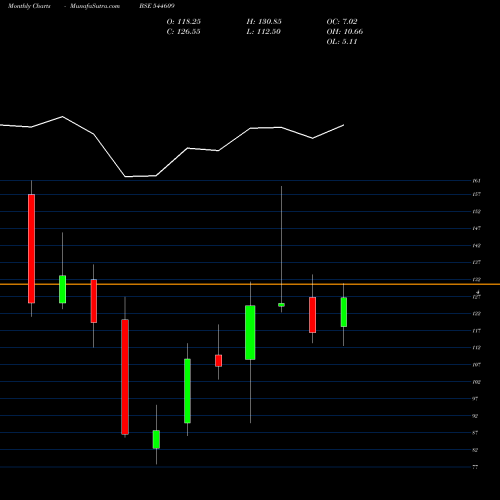Click the last green candle on the right

tap(344, 312)
